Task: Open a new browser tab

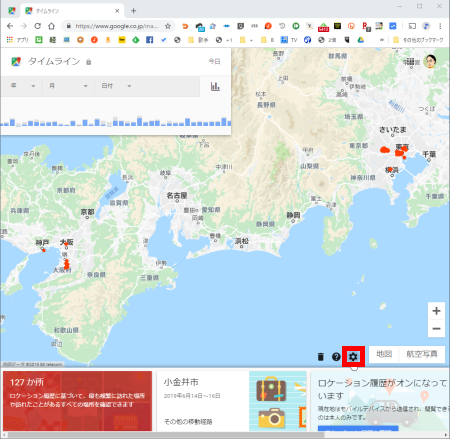Action: point(133,11)
